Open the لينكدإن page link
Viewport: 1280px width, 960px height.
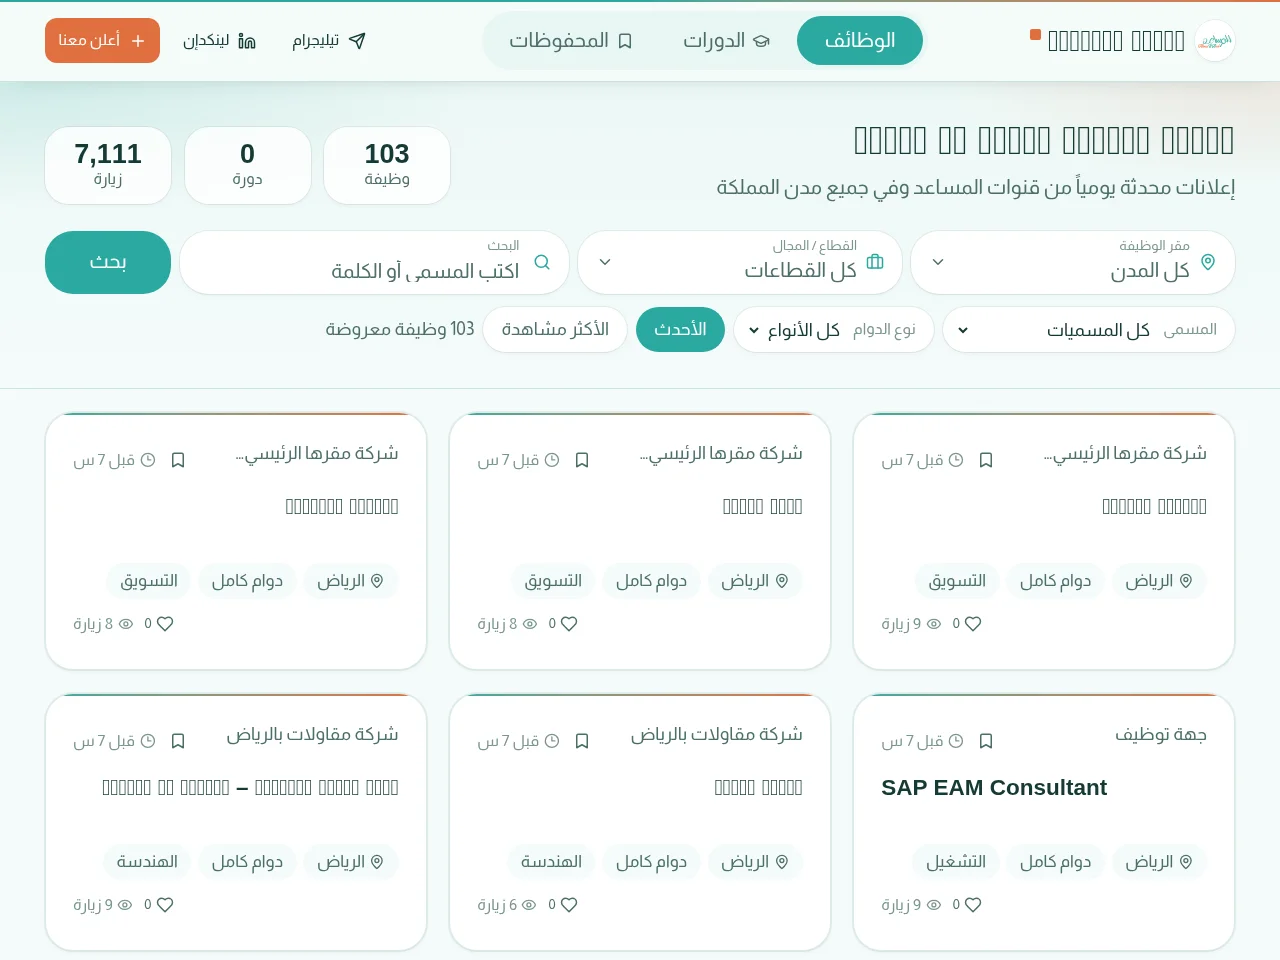[219, 41]
